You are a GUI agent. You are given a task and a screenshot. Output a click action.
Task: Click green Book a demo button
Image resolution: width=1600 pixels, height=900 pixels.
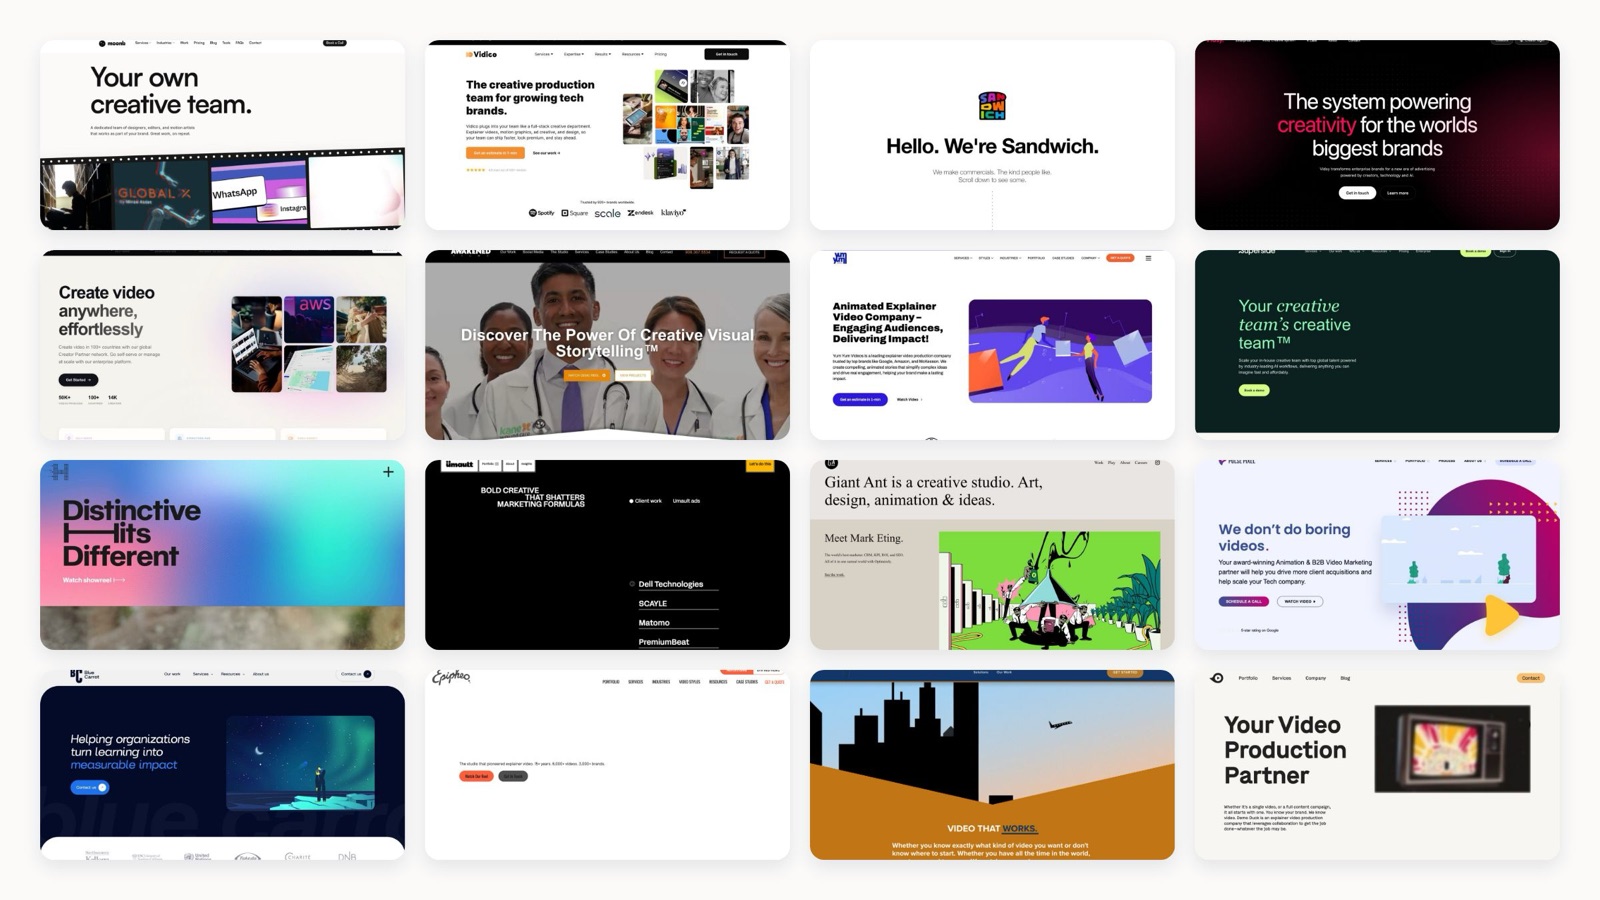1254,390
